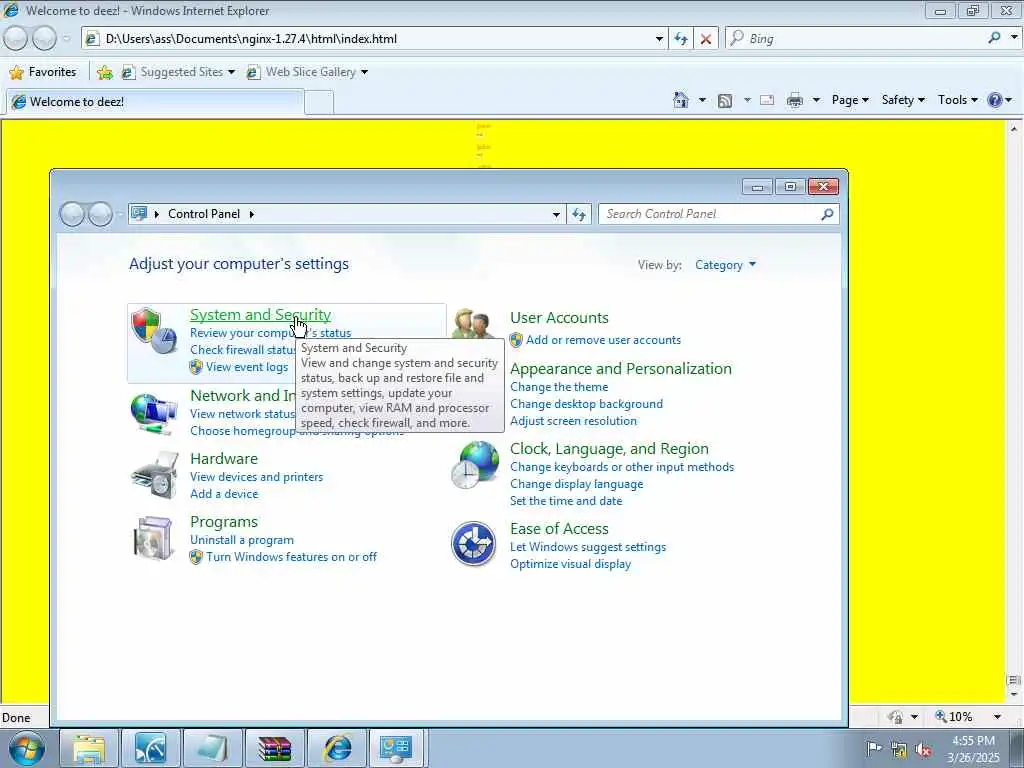The image size is (1024, 768).
Task: Select the Welcome to deez! tab
Action: click(x=155, y=102)
